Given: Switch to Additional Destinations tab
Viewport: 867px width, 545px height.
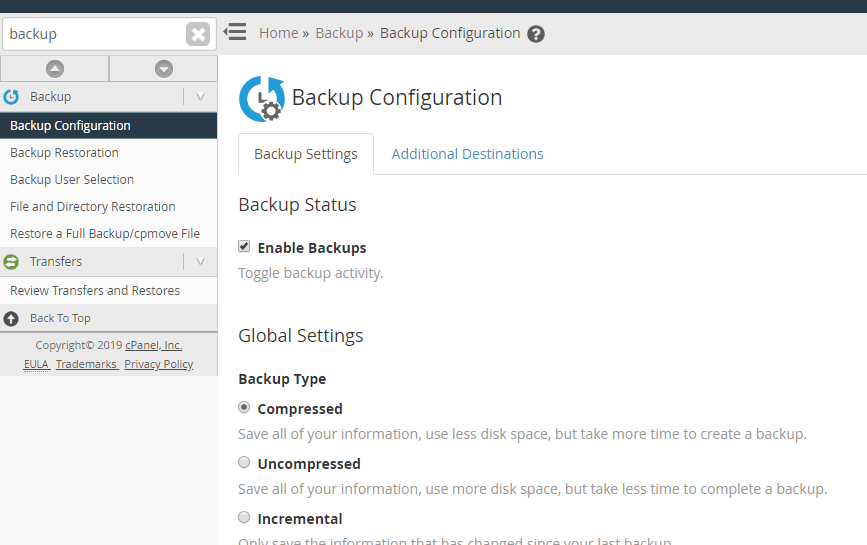Looking at the screenshot, I should 467,154.
